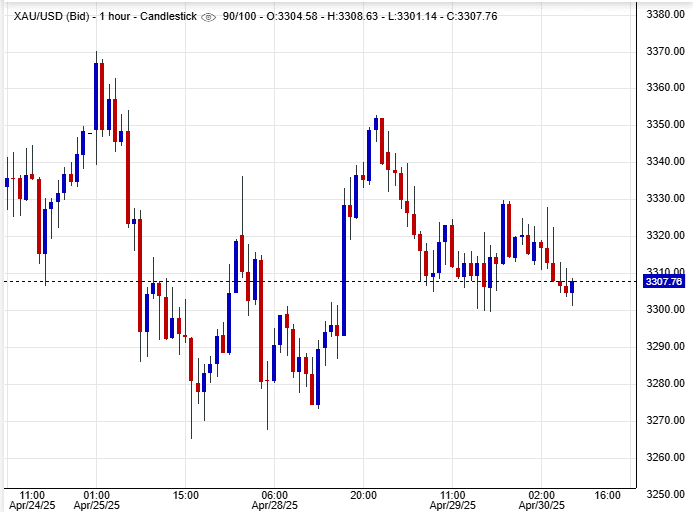Click the highlighted 3307.76 current price tag

[x=664, y=282]
